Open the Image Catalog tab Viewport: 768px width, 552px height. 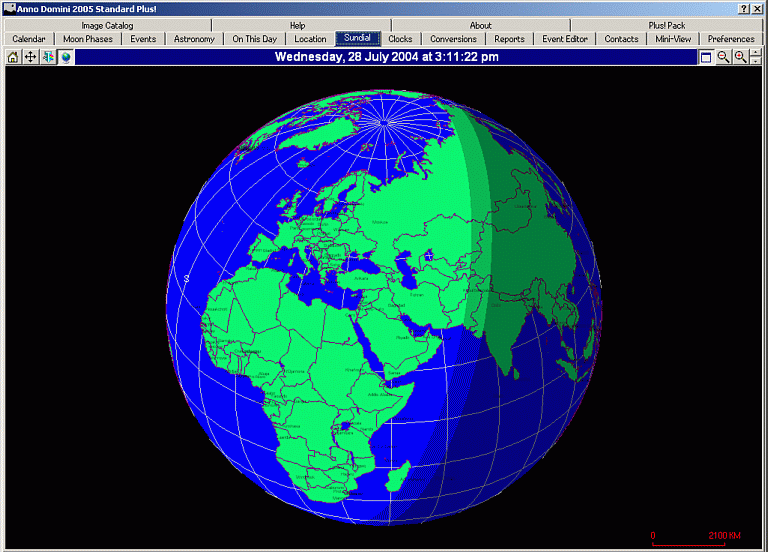[107, 25]
